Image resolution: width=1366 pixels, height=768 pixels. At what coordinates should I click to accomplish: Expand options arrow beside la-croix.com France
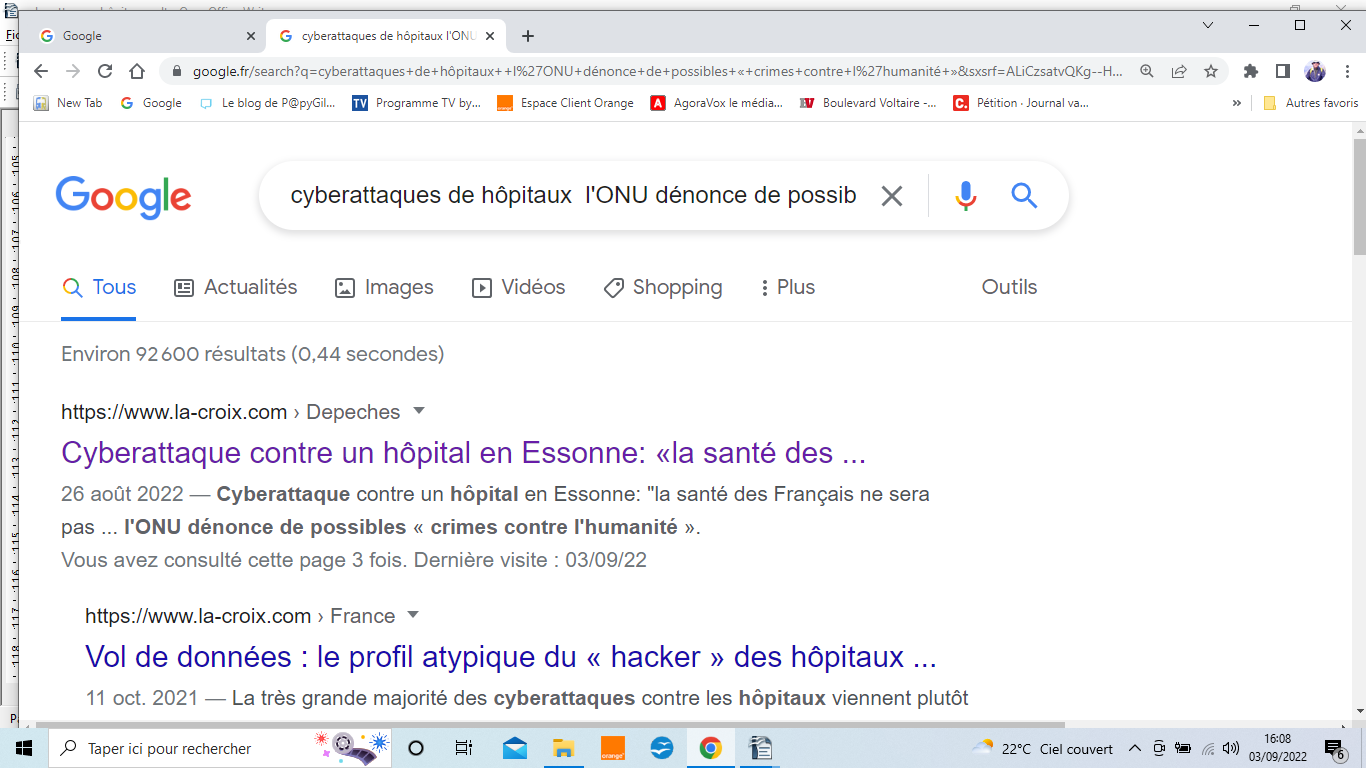(414, 615)
